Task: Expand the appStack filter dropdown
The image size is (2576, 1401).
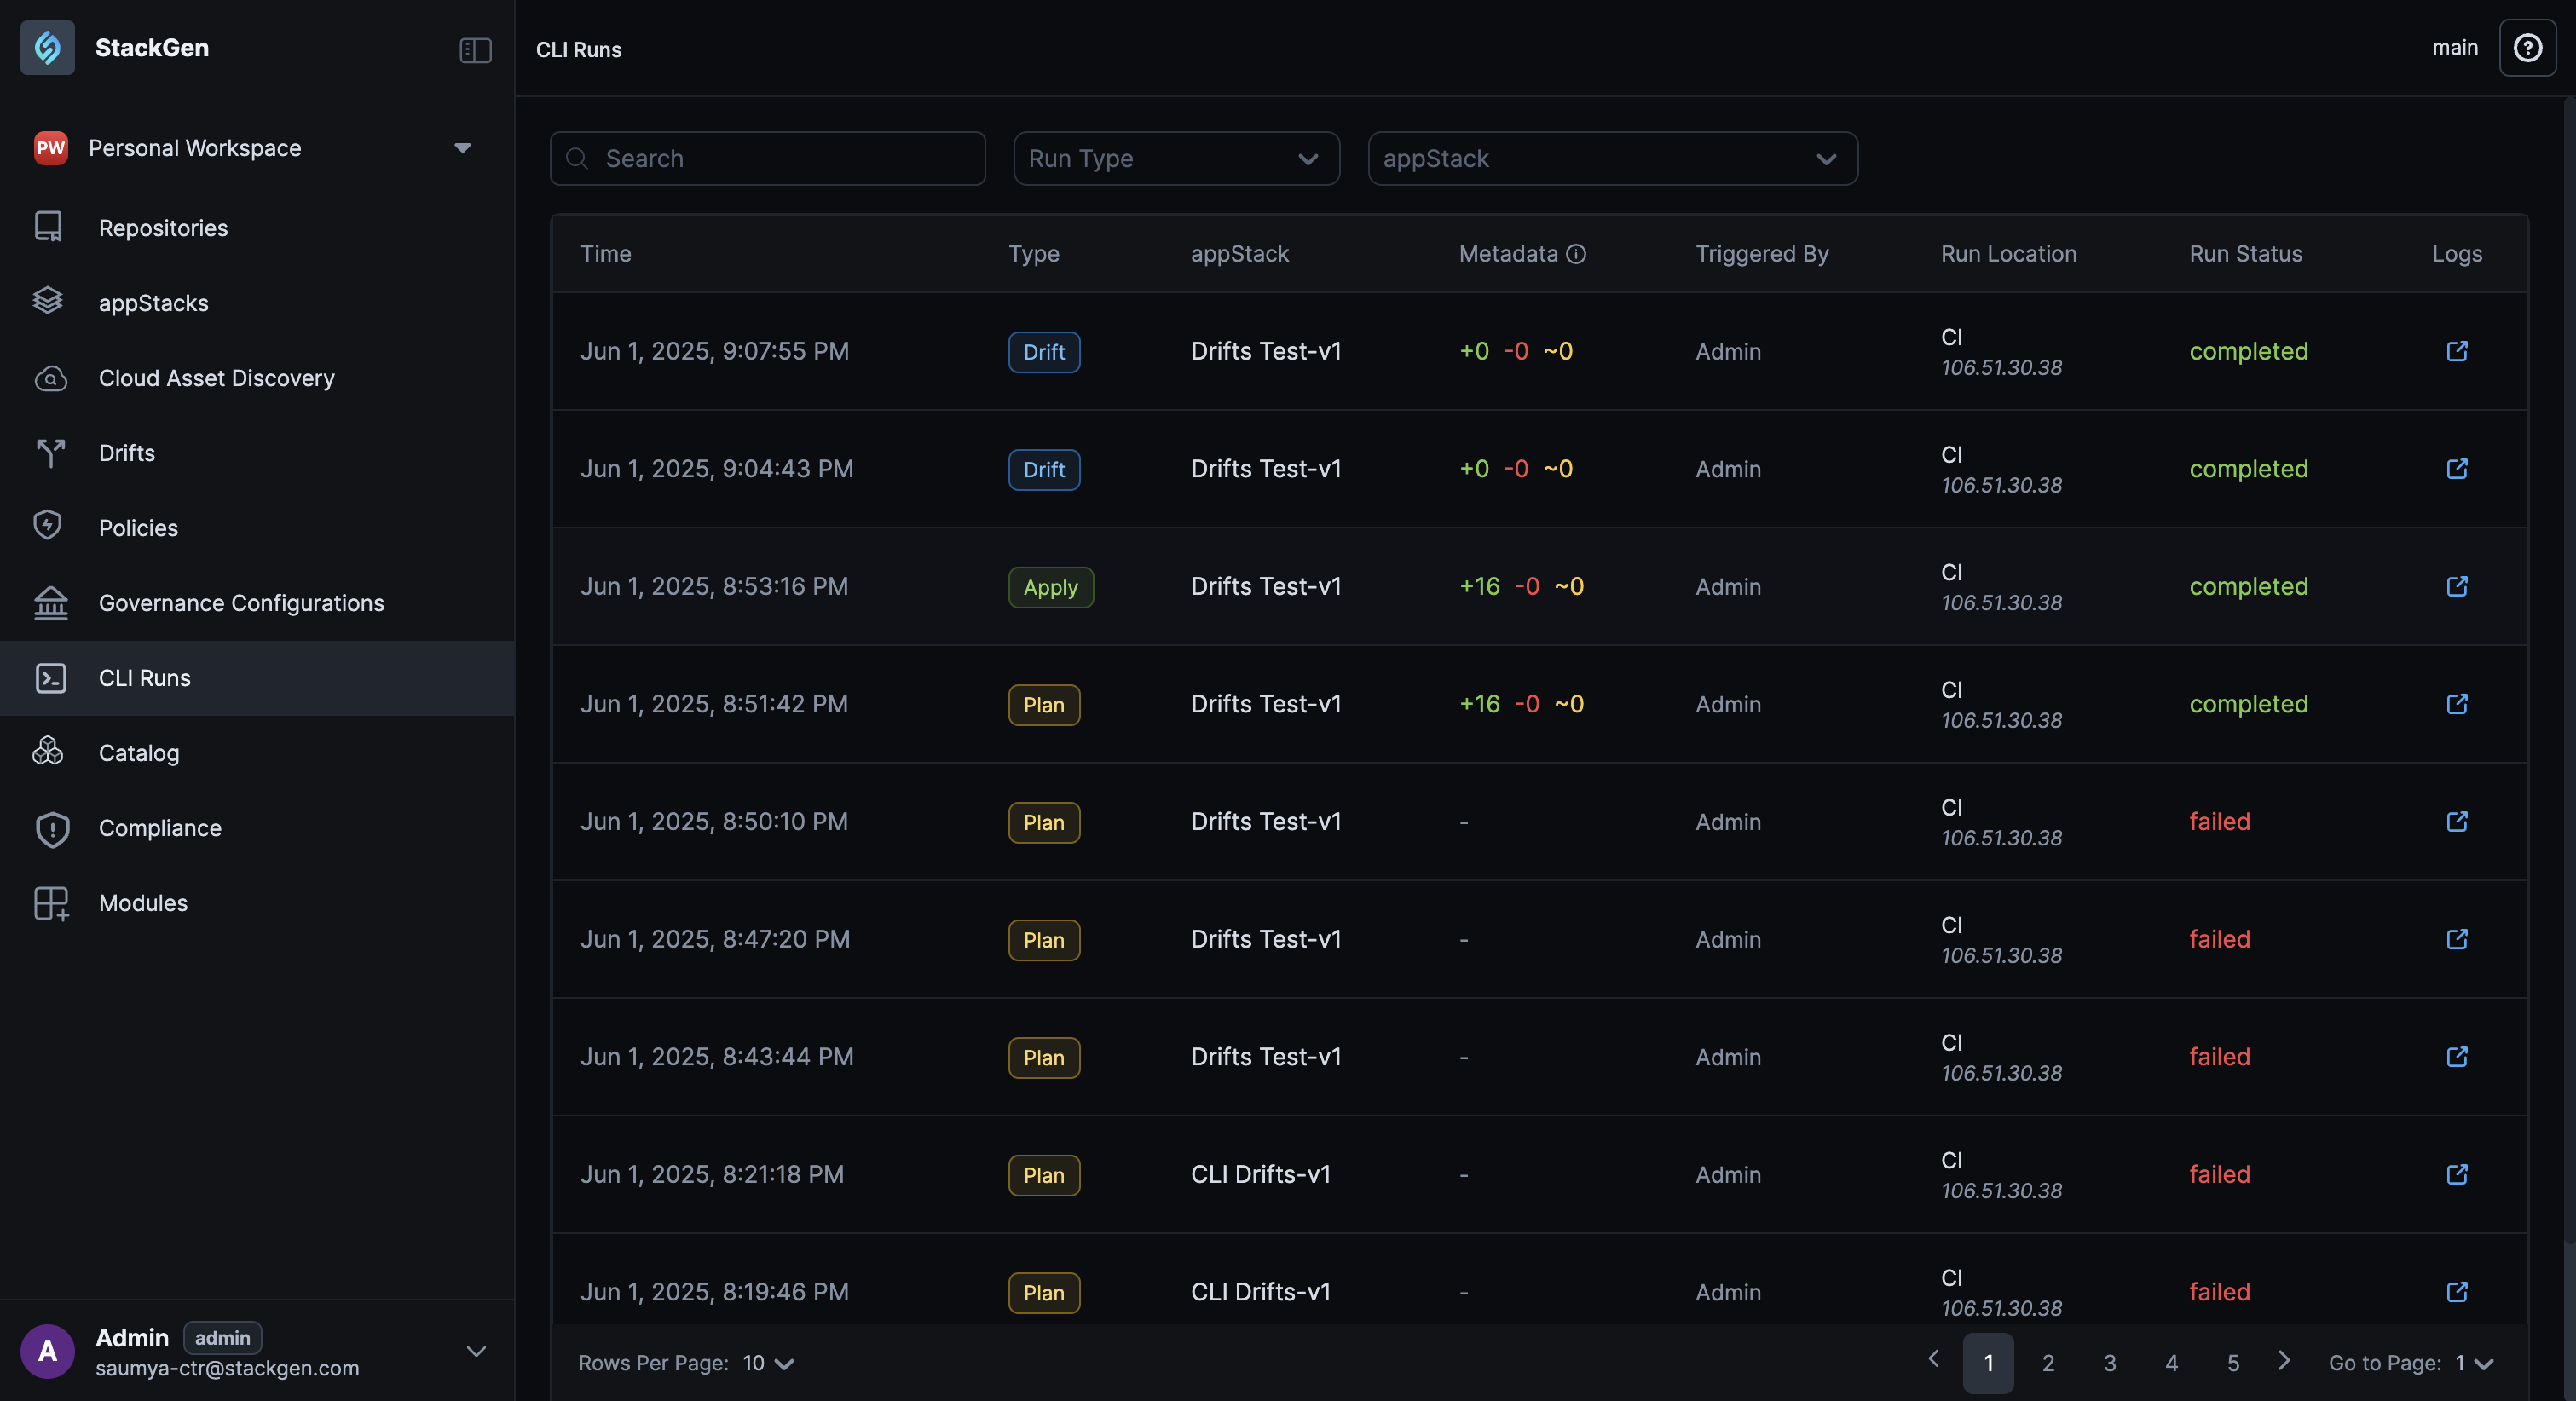Action: coord(1612,159)
